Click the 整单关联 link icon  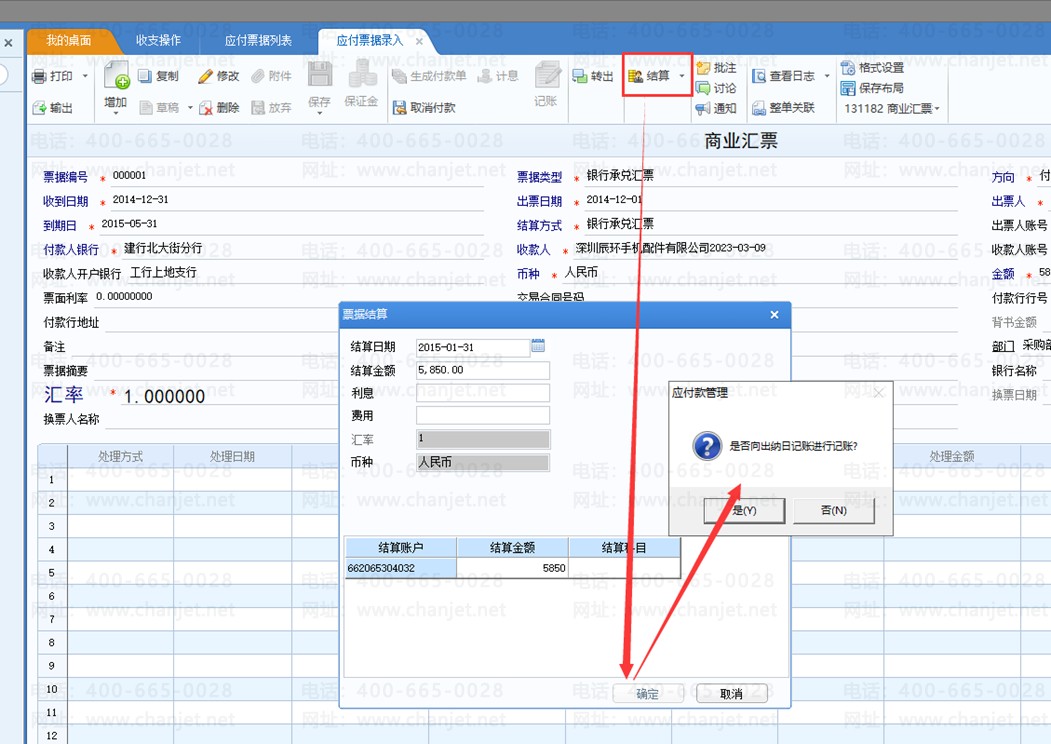pyautogui.click(x=759, y=108)
